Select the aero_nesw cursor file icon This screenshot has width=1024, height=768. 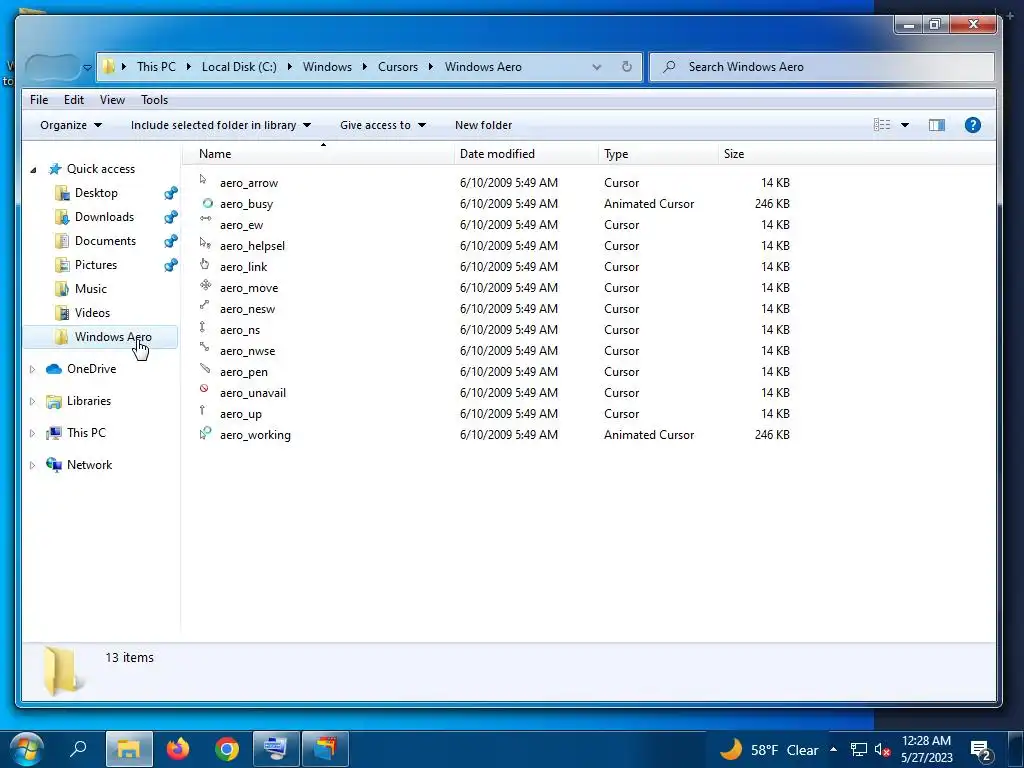coord(204,305)
